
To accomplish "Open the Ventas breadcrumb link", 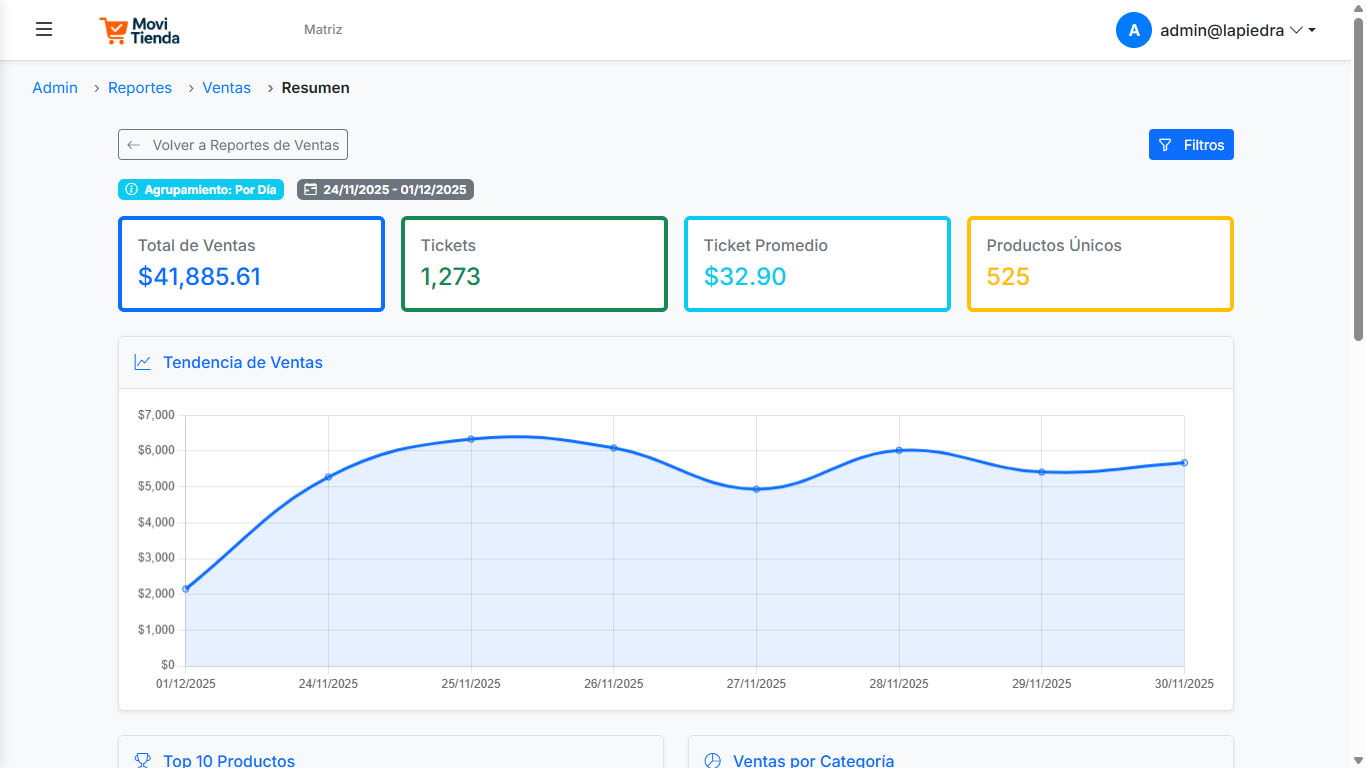I will (227, 88).
